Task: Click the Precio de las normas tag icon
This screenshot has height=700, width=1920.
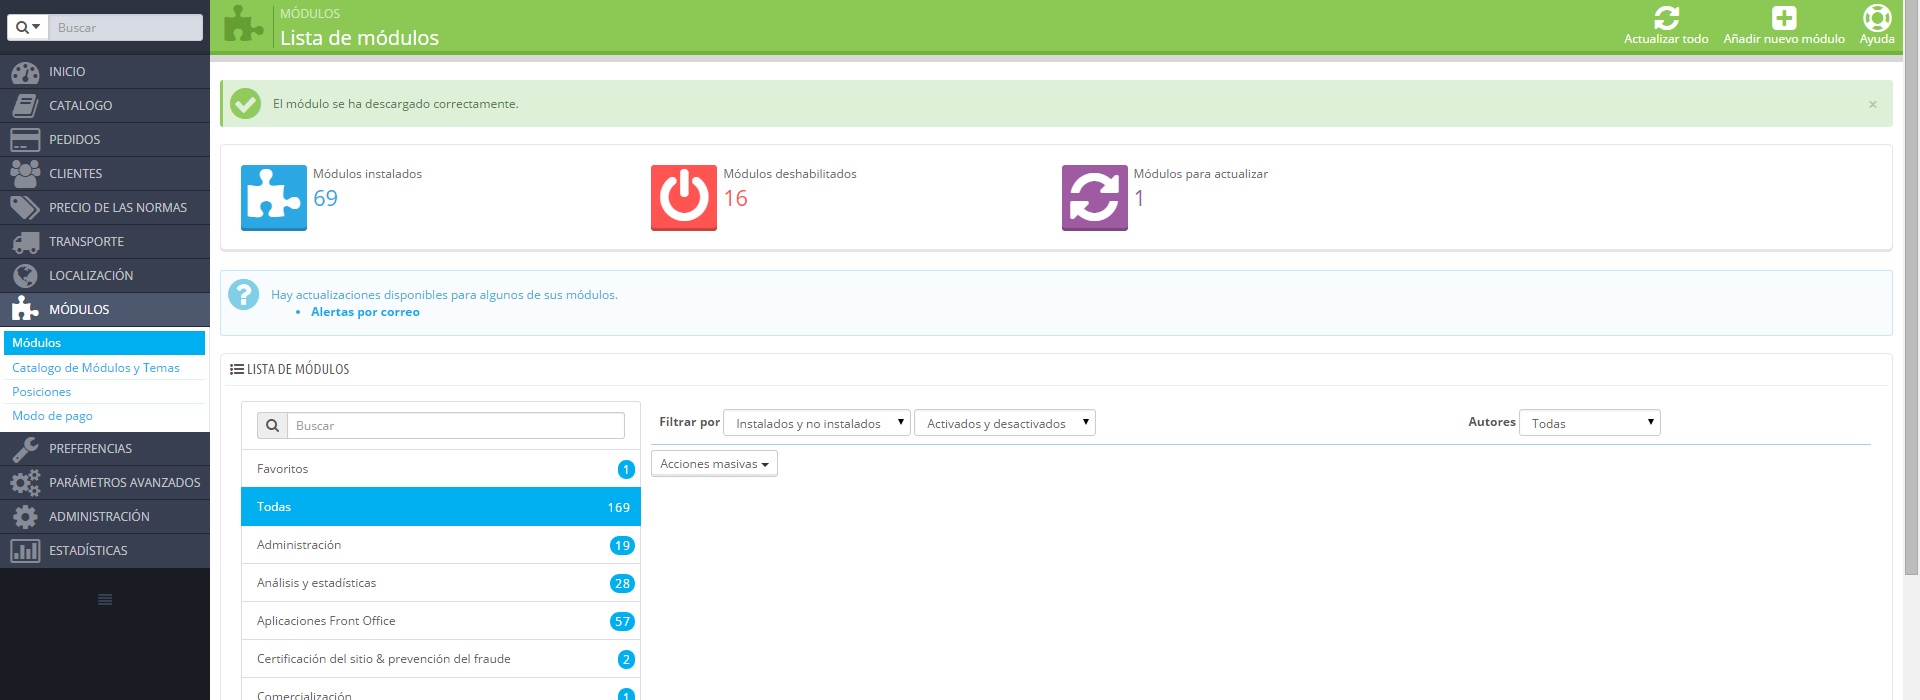Action: pos(25,208)
